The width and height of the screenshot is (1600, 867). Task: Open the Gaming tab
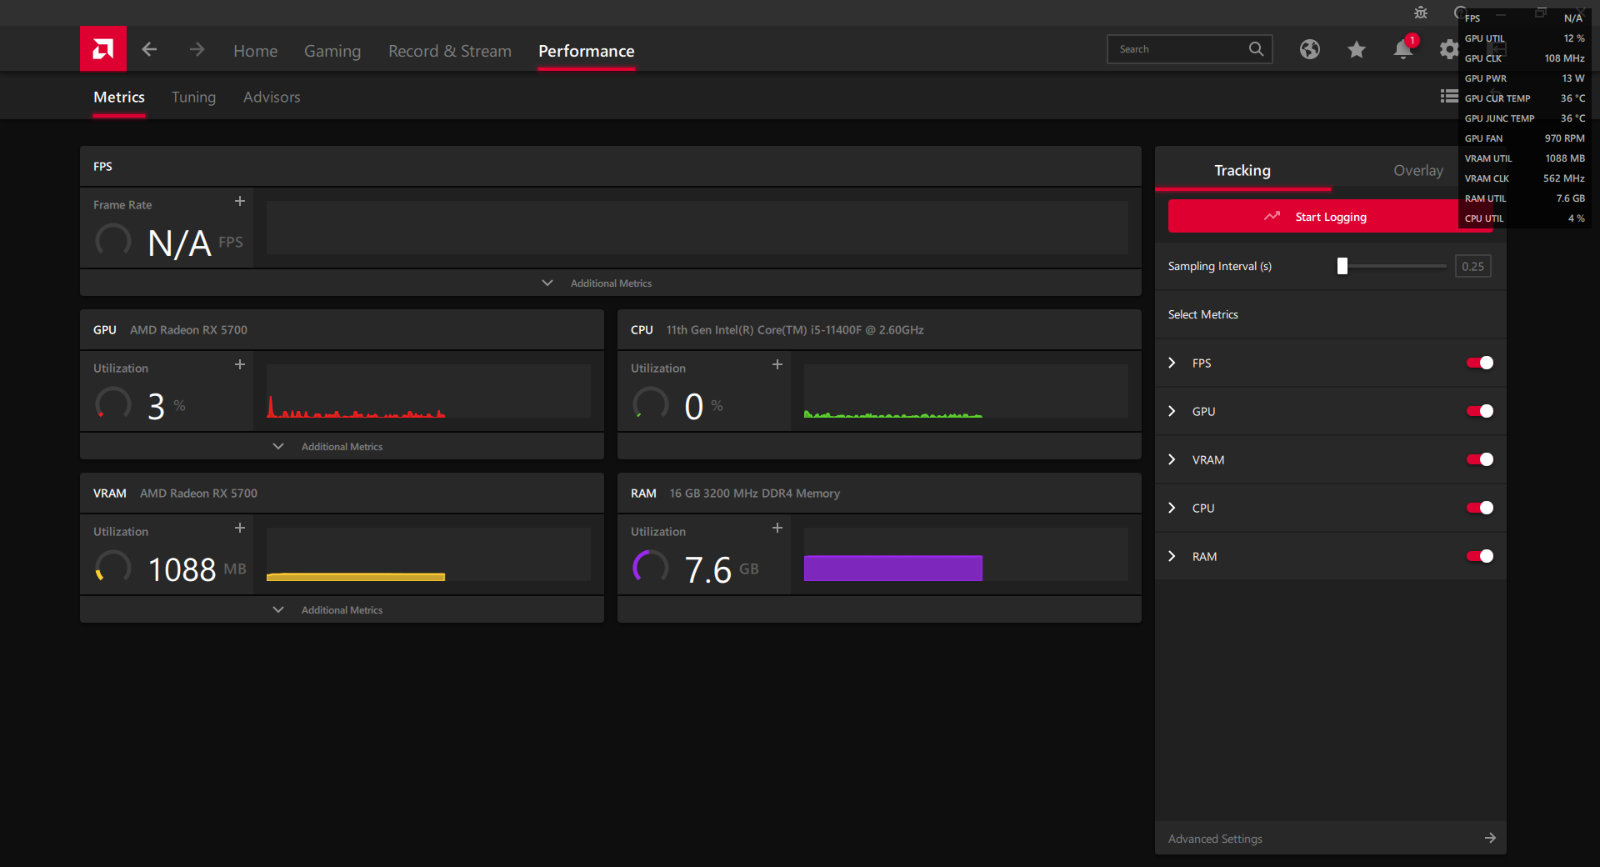point(333,51)
